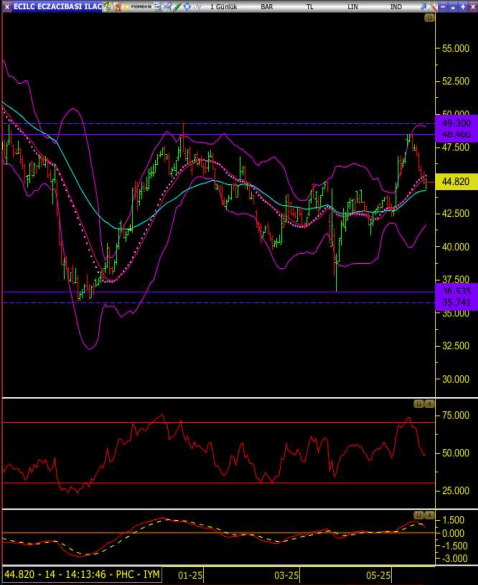The image size is (478, 585).
Task: Click the pin icon on the title bar
Action: coord(423,7)
